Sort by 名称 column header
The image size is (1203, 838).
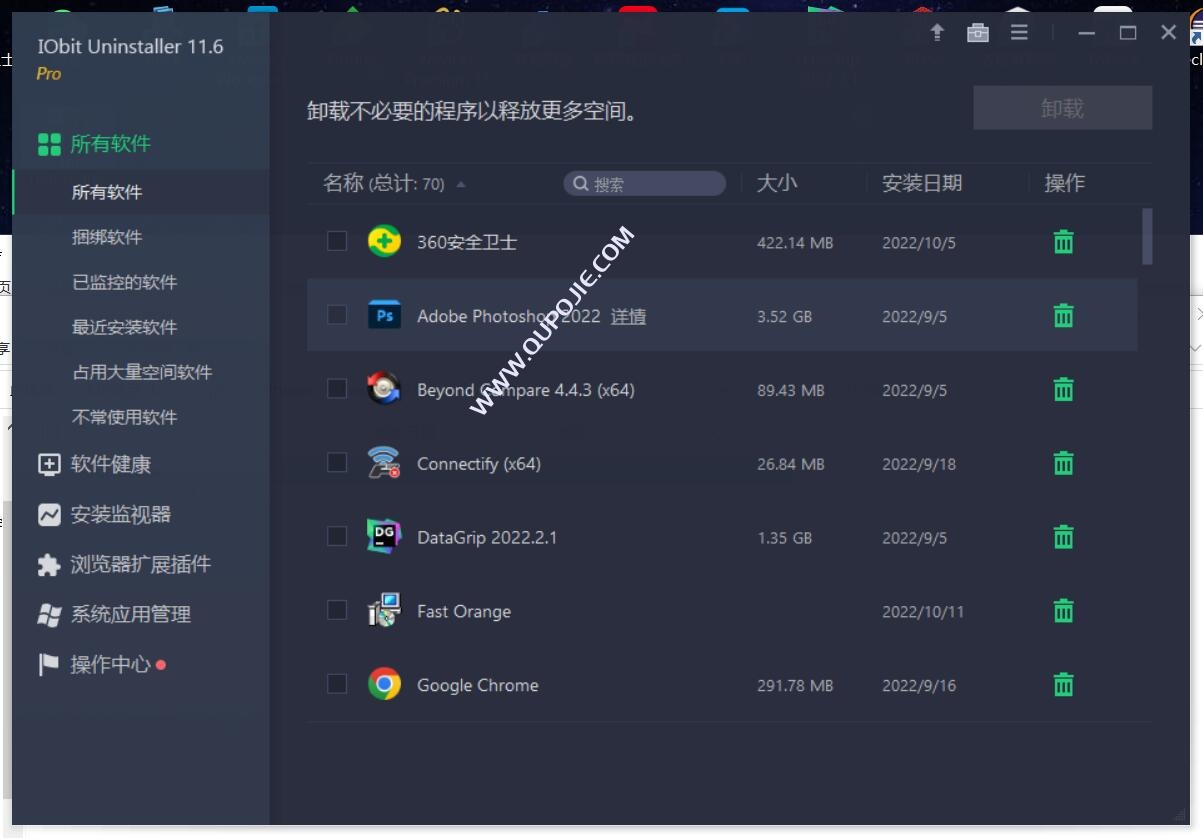[343, 183]
